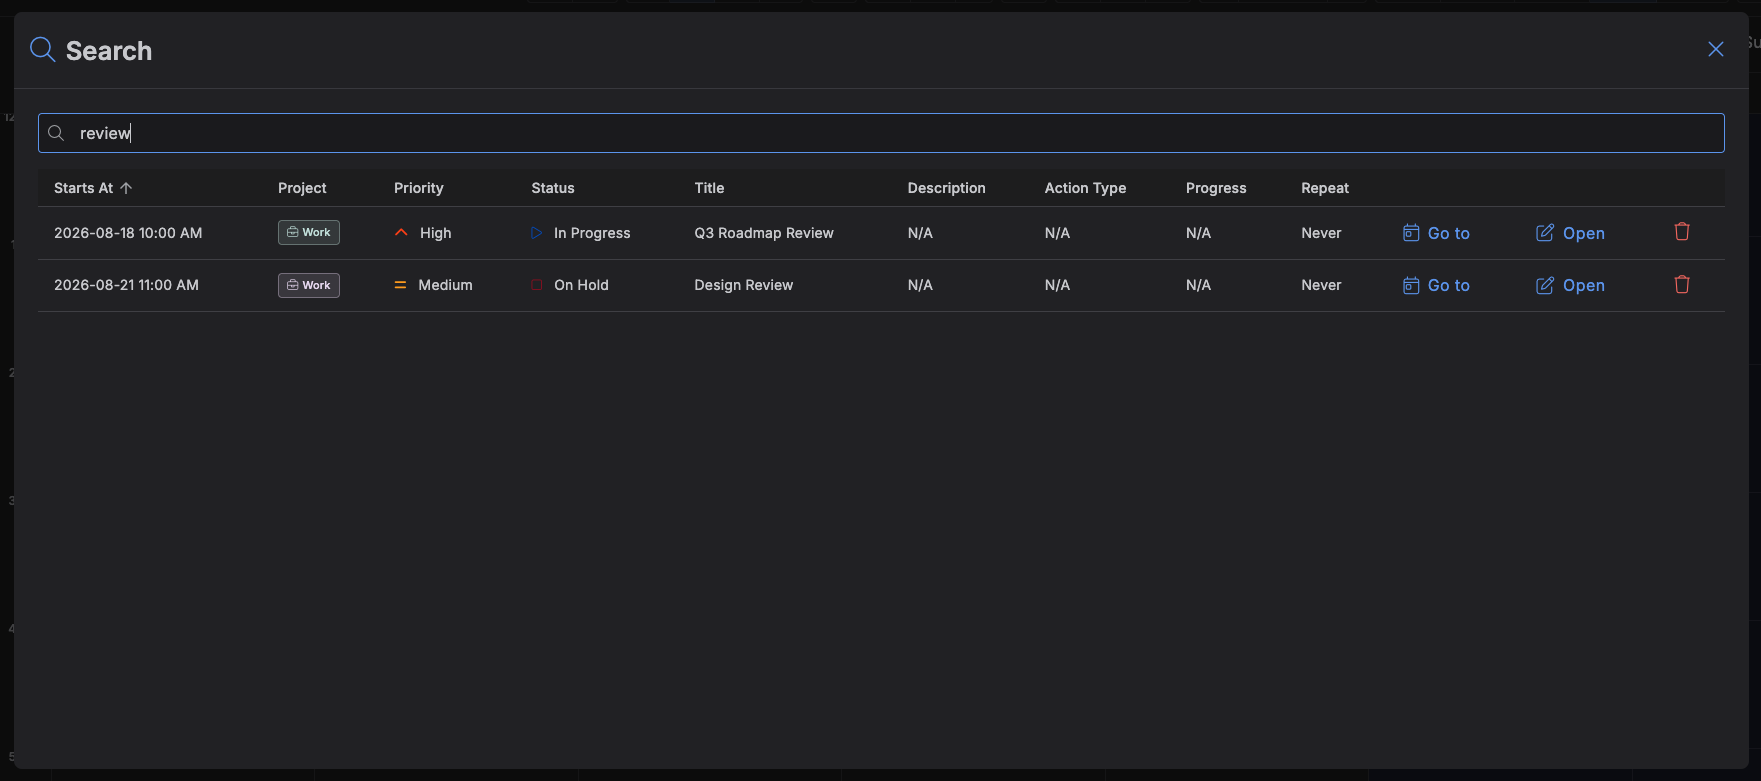Click the date "2026-08-21 11:00 AM"

[x=126, y=285]
